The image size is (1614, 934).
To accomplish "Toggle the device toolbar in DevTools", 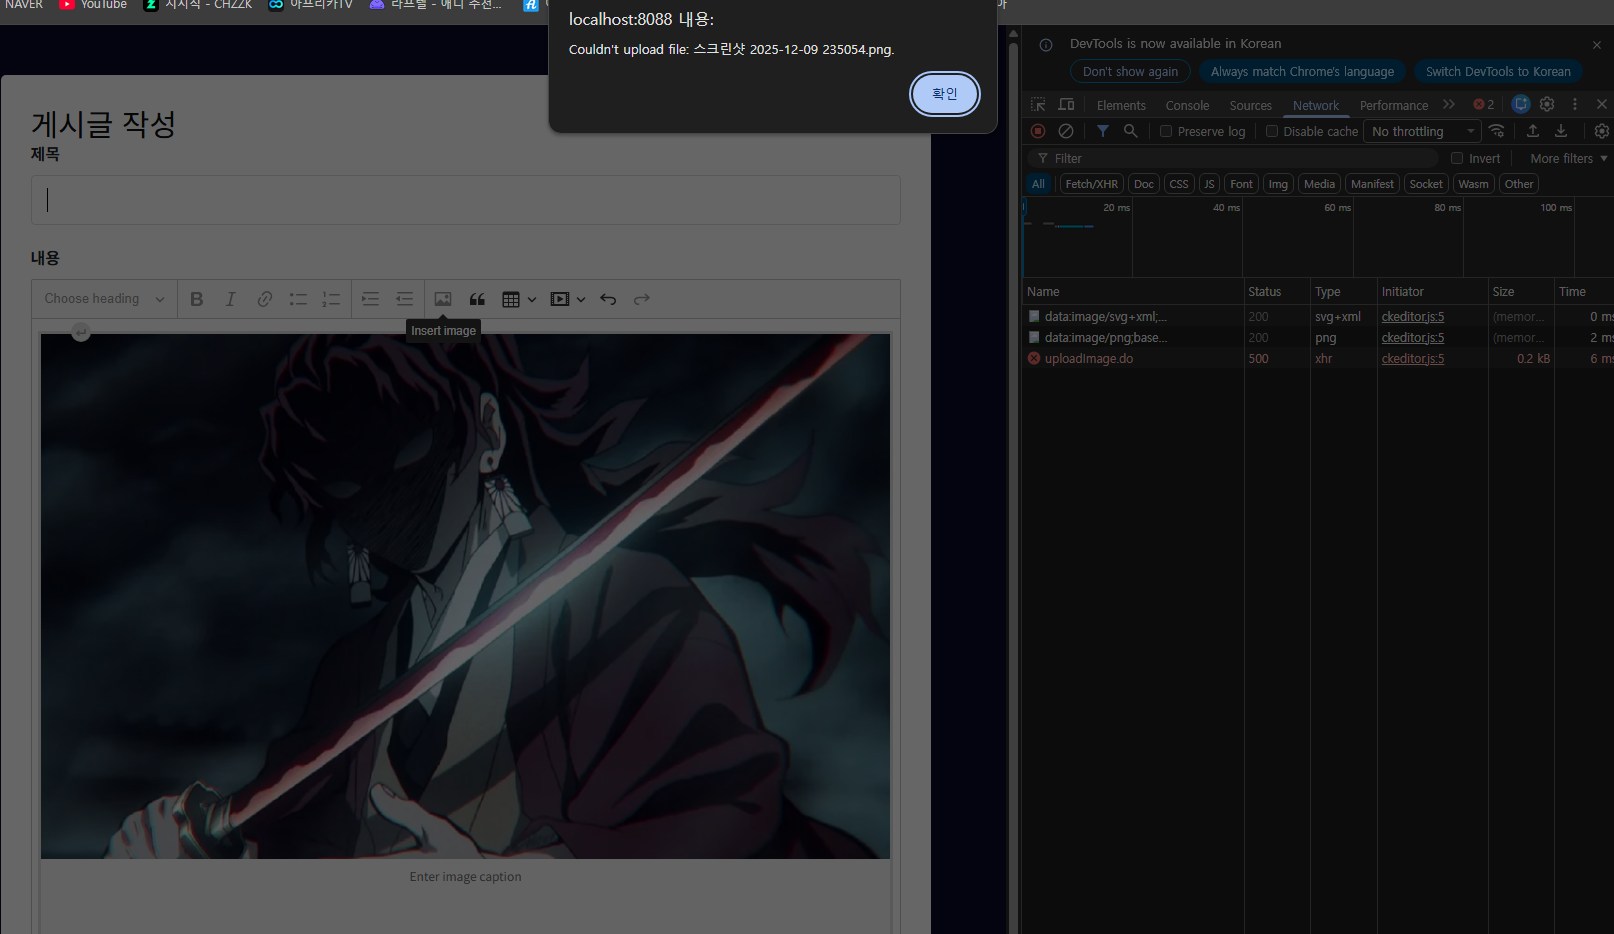I will pyautogui.click(x=1066, y=104).
